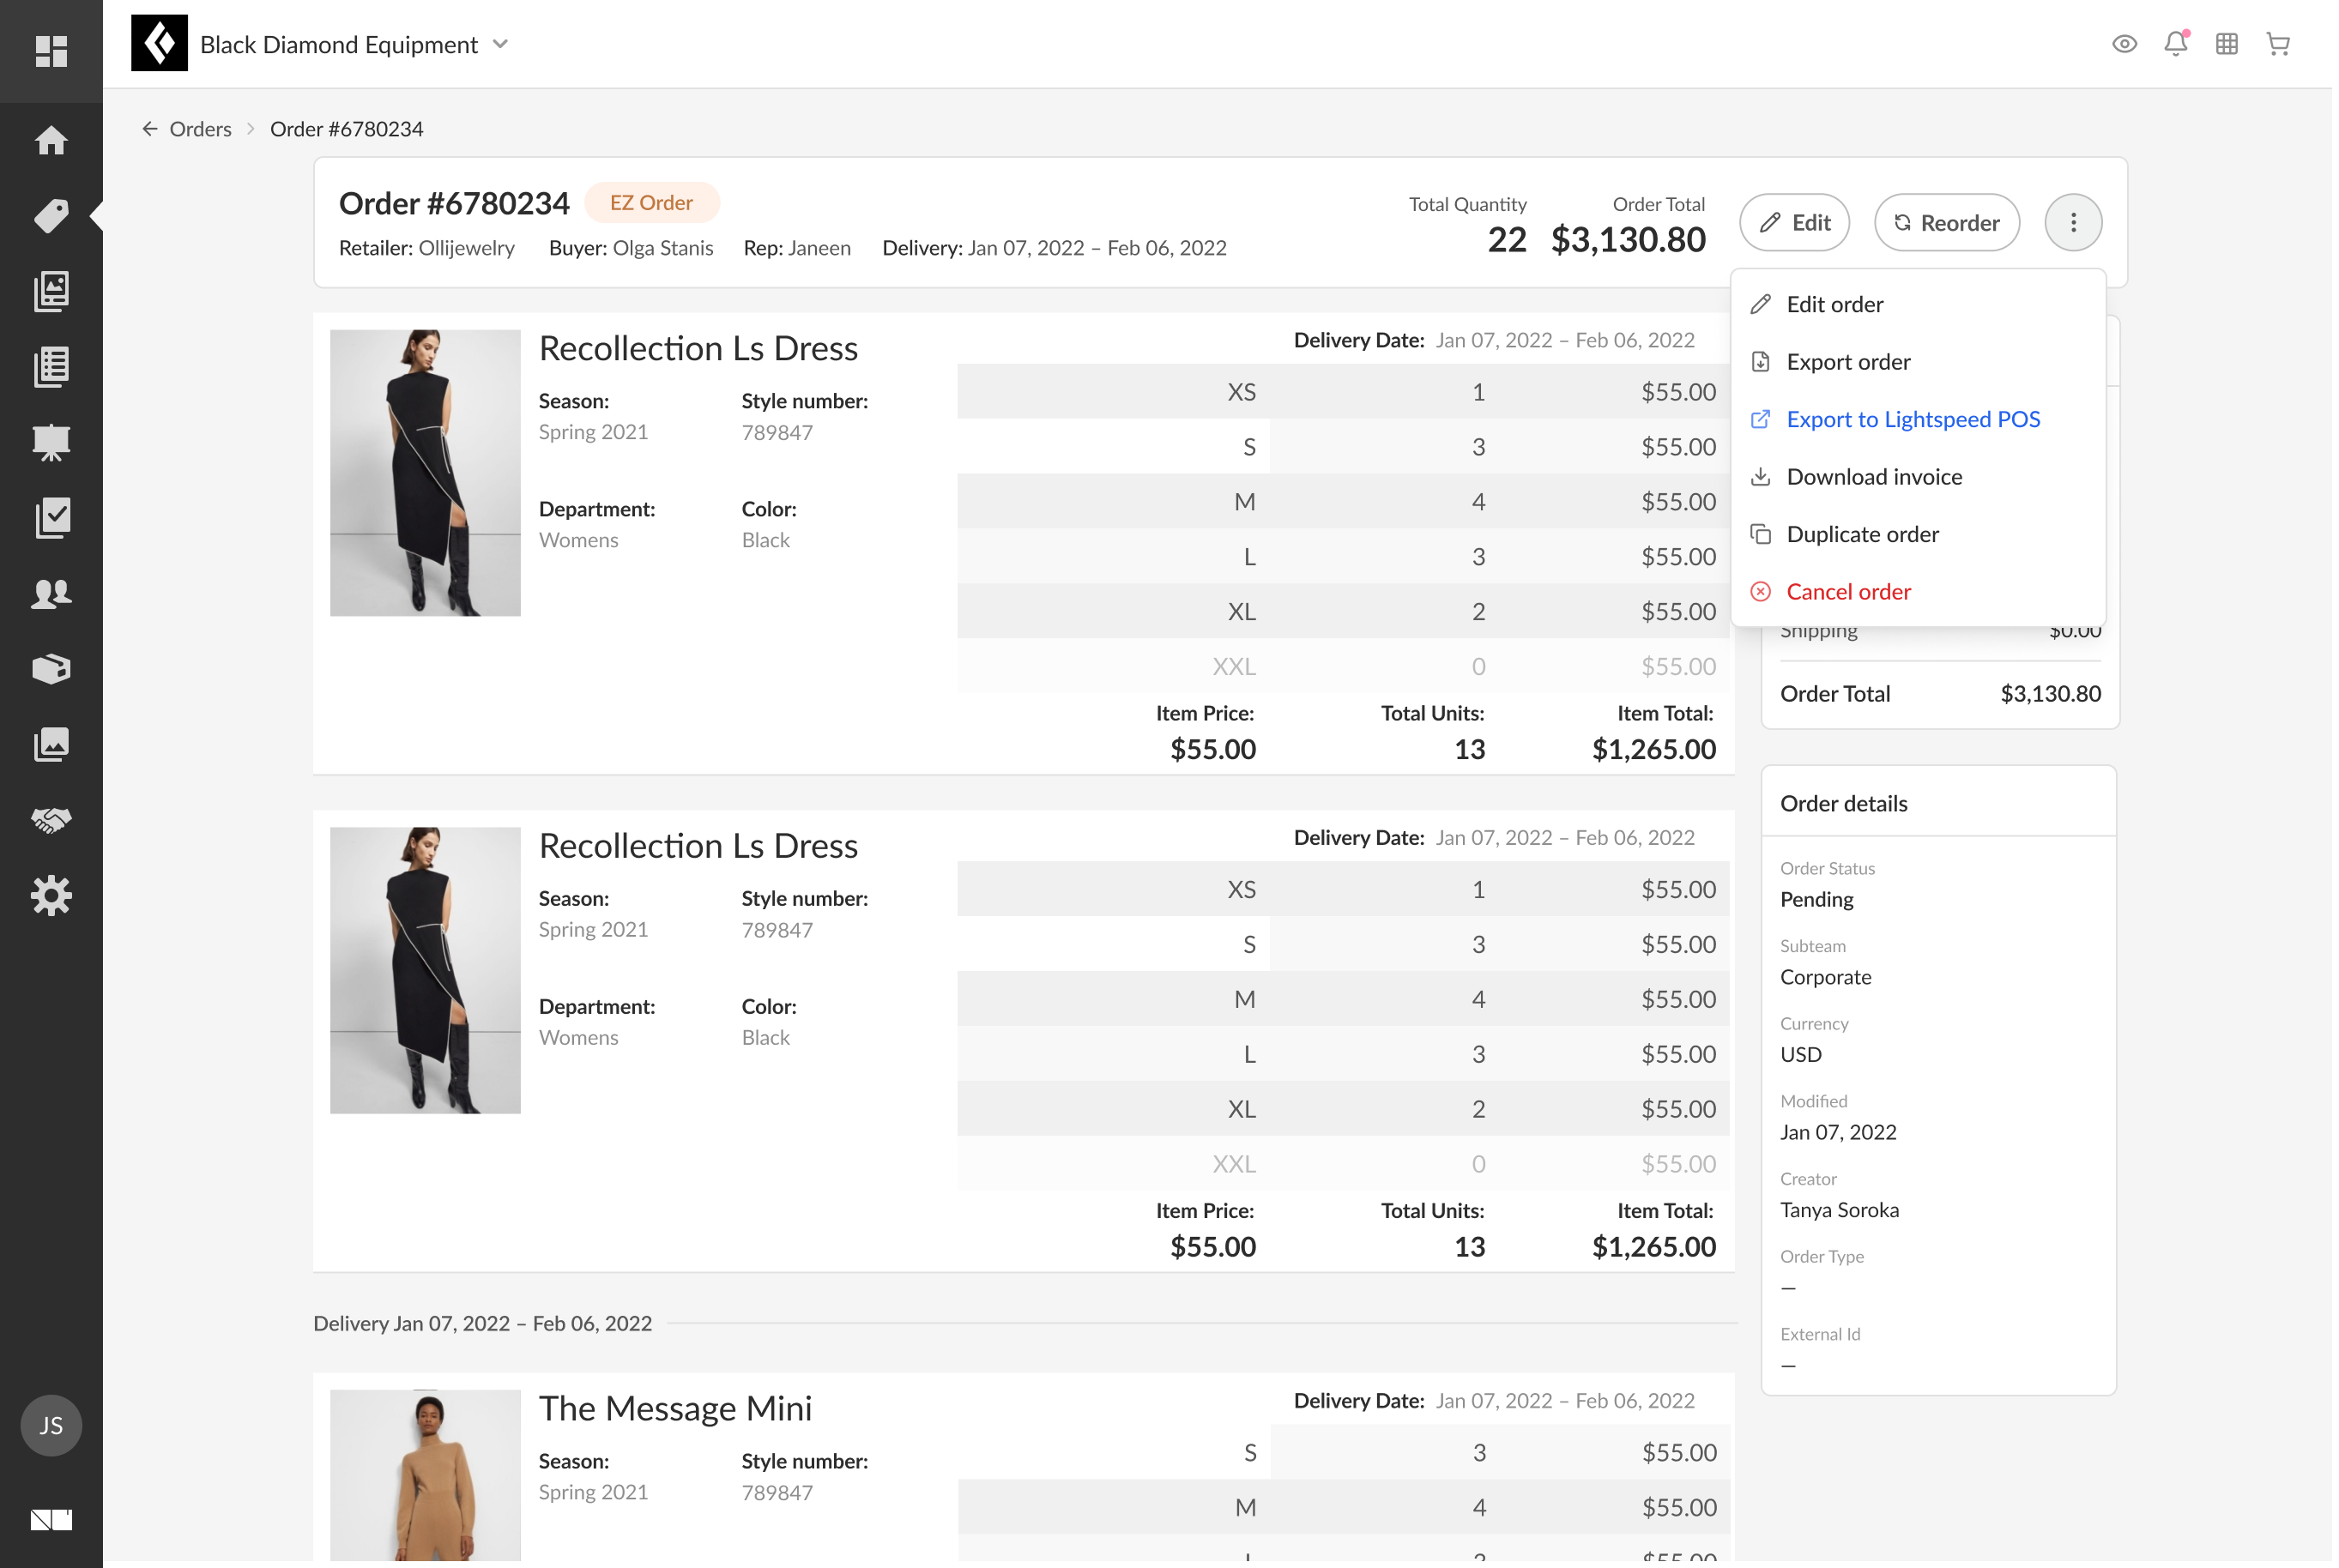
Task: Click the Pending order status value
Action: (x=1821, y=901)
